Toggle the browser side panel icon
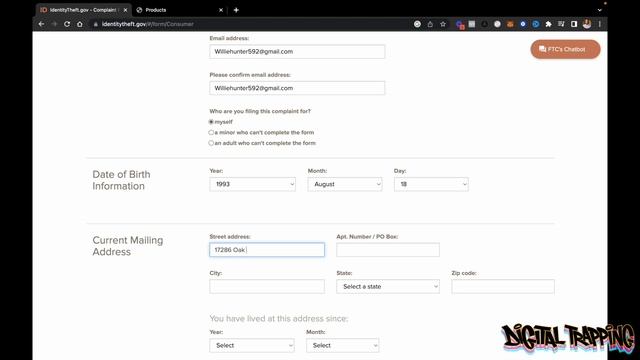This screenshot has height=360, width=640. [574, 24]
